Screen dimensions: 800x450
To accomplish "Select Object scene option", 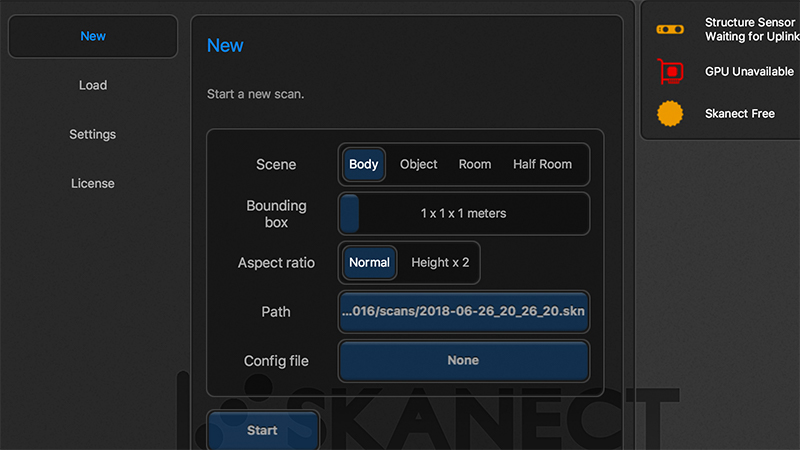I will tap(418, 164).
